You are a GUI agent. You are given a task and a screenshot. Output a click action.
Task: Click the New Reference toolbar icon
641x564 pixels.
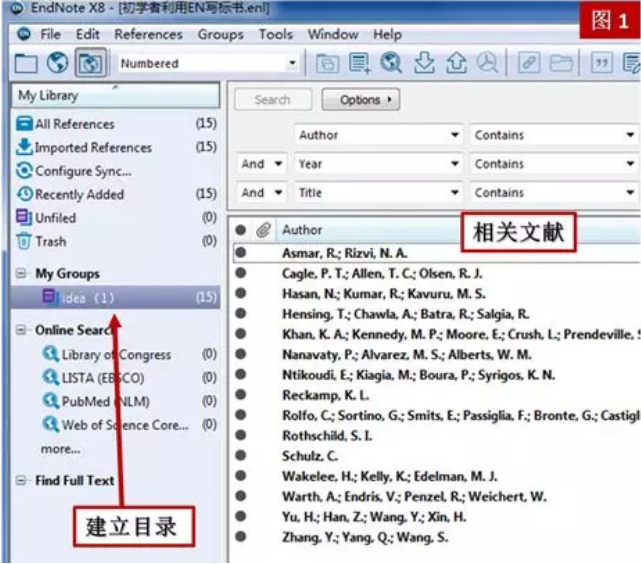coord(359,63)
